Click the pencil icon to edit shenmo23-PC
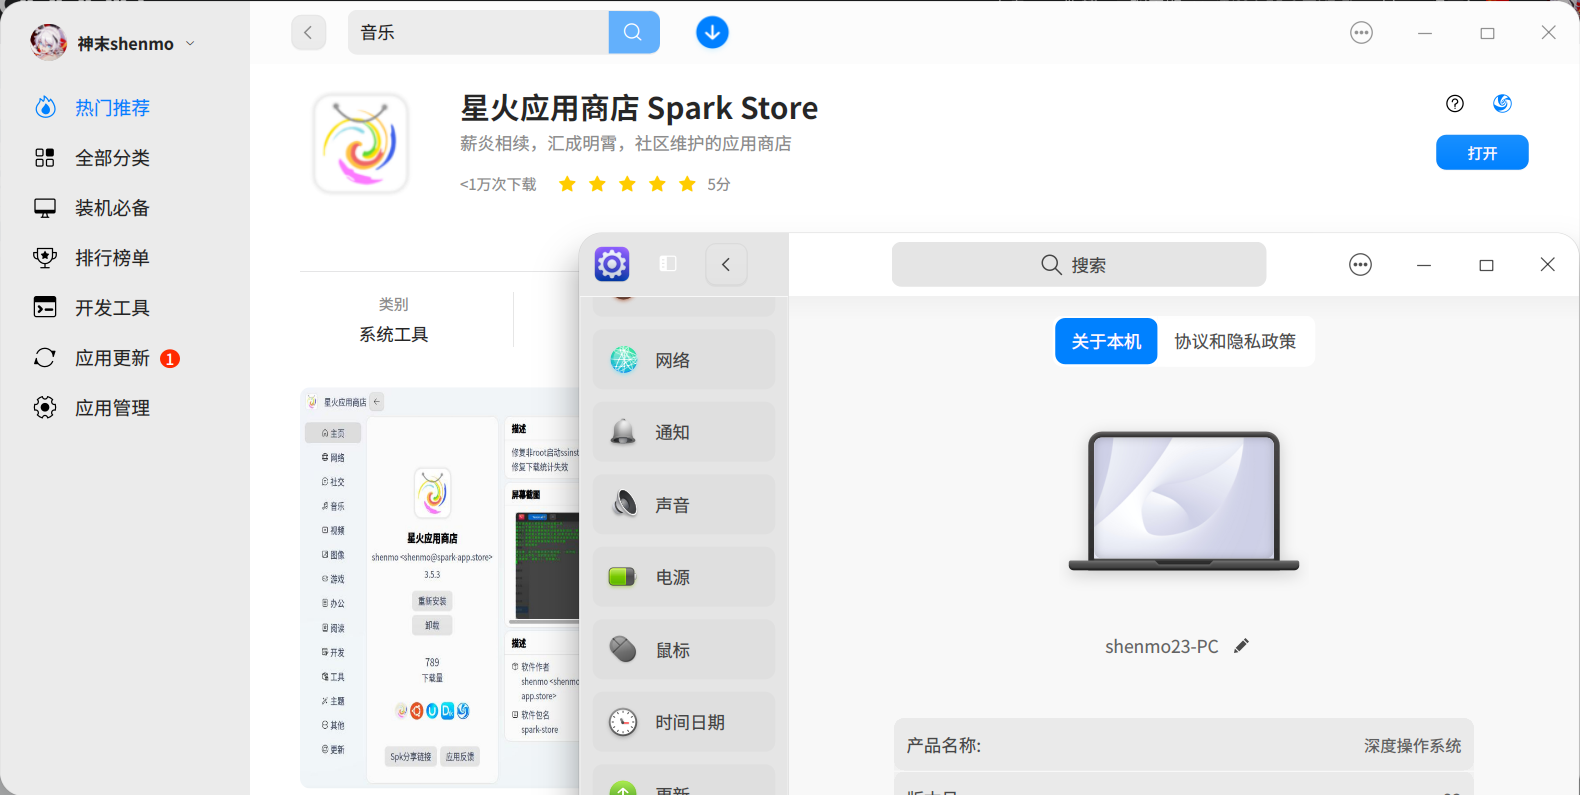 pyautogui.click(x=1241, y=646)
